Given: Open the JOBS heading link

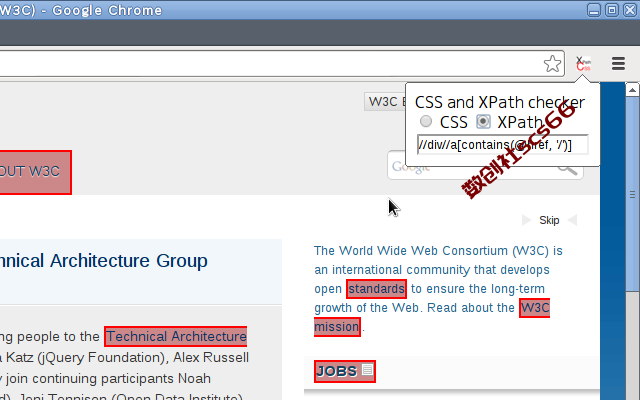Looking at the screenshot, I should pyautogui.click(x=337, y=371).
